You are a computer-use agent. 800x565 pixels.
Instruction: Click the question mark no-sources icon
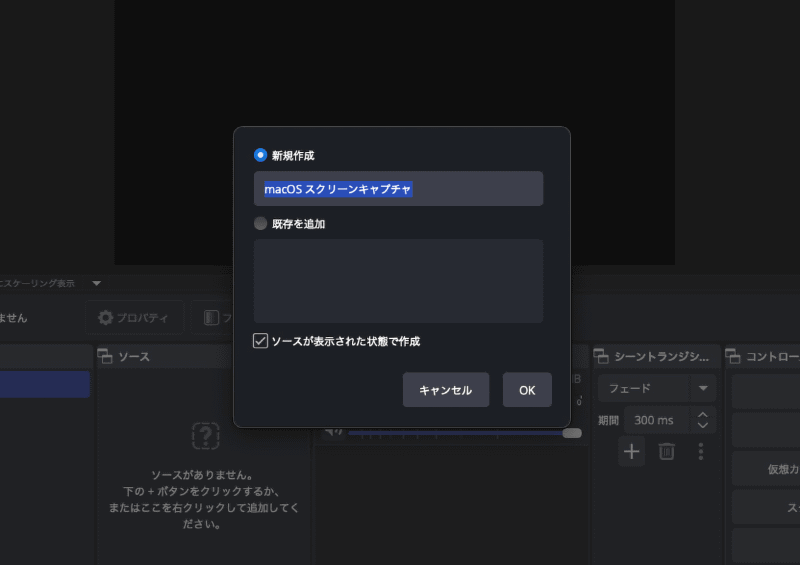[x=206, y=436]
